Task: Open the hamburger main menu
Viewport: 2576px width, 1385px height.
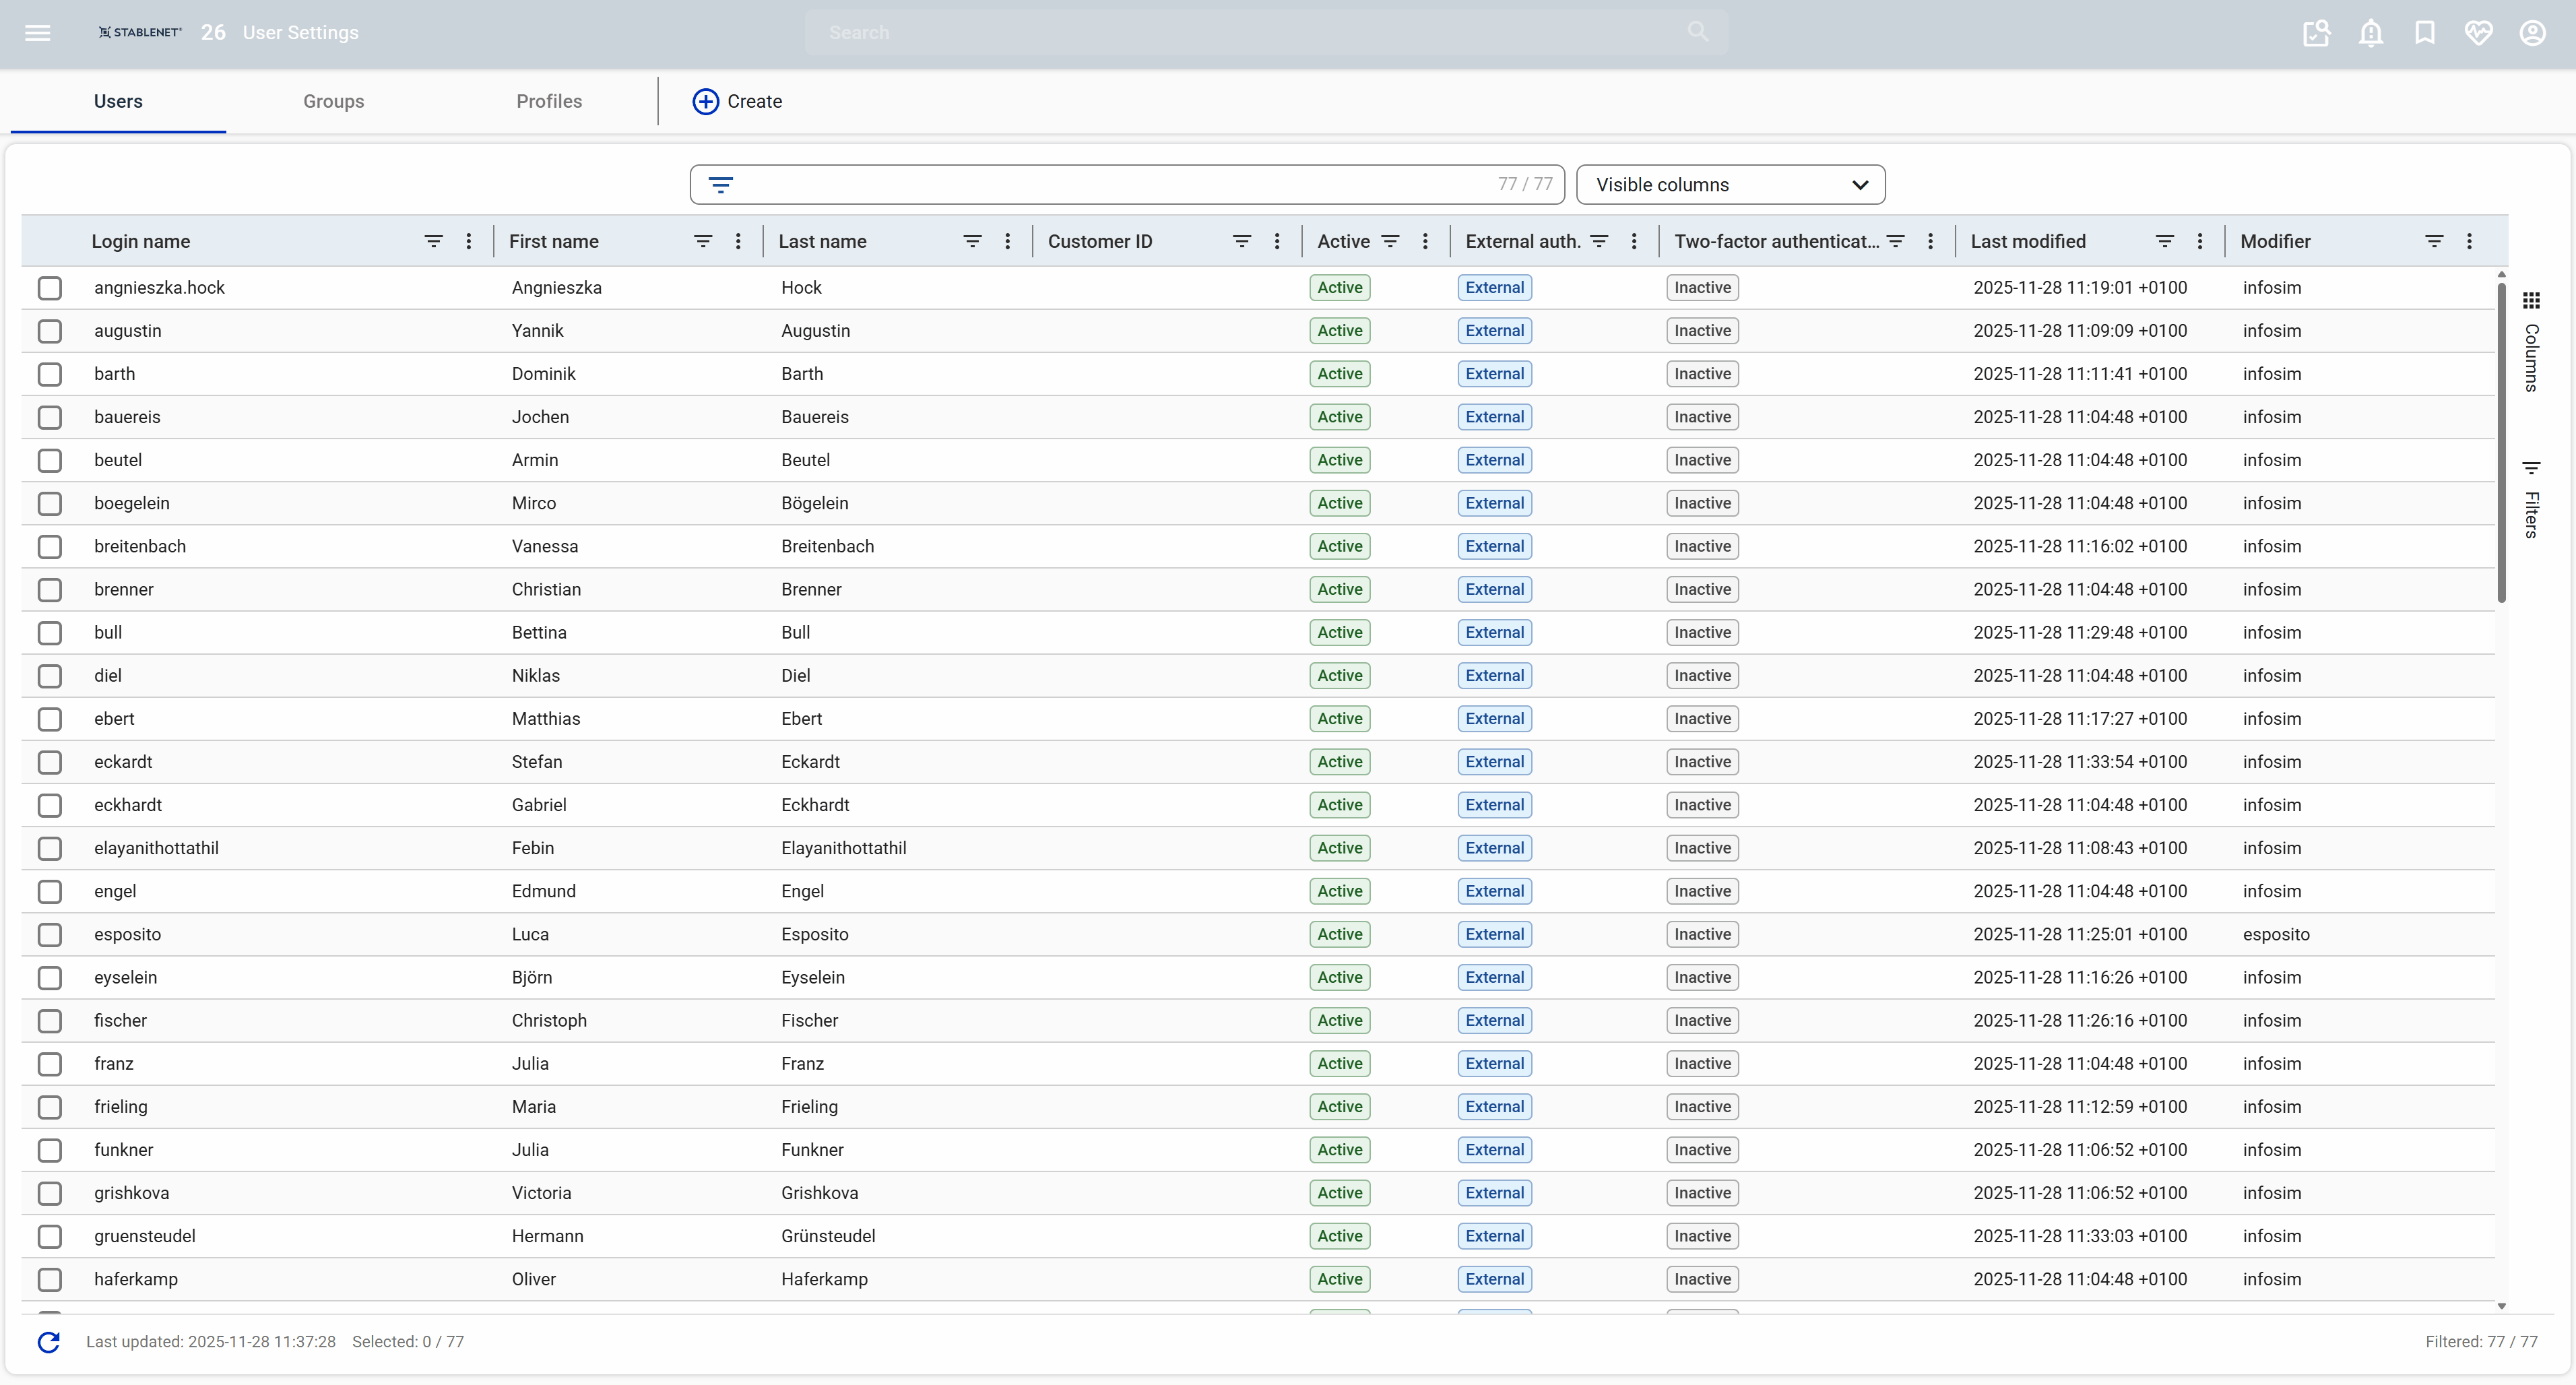Action: coord(37,33)
